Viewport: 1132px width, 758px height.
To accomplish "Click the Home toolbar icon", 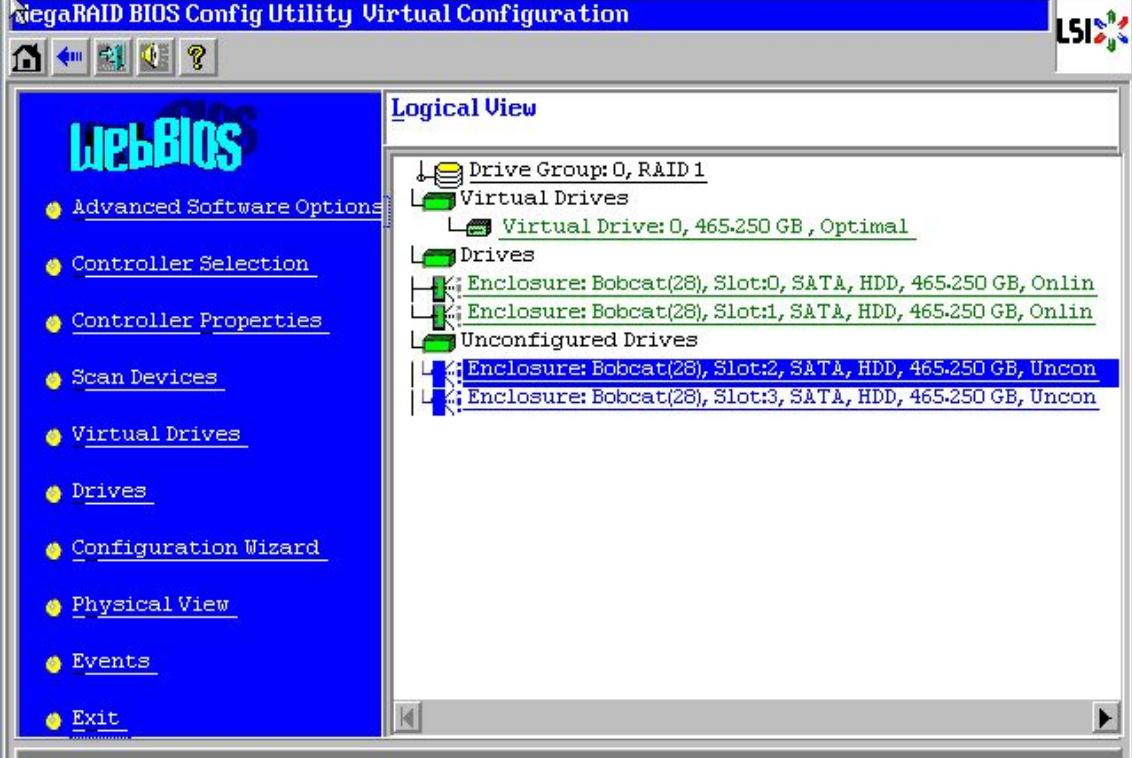I will click(x=27, y=57).
